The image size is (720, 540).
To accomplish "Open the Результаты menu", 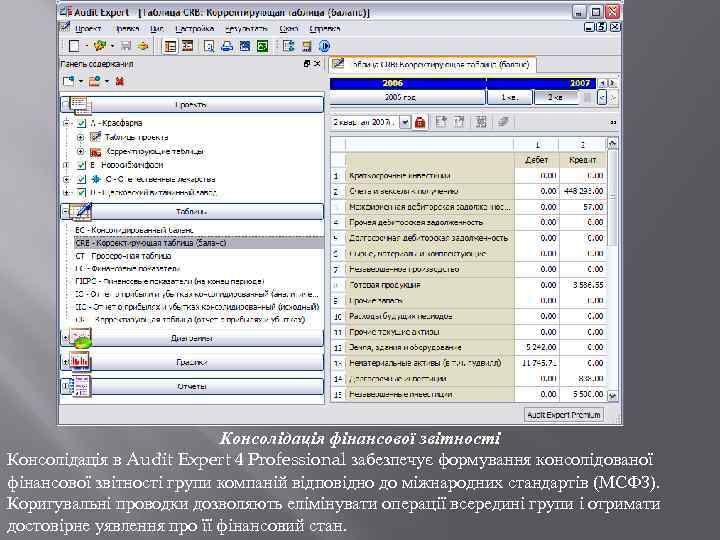I will coord(247,28).
